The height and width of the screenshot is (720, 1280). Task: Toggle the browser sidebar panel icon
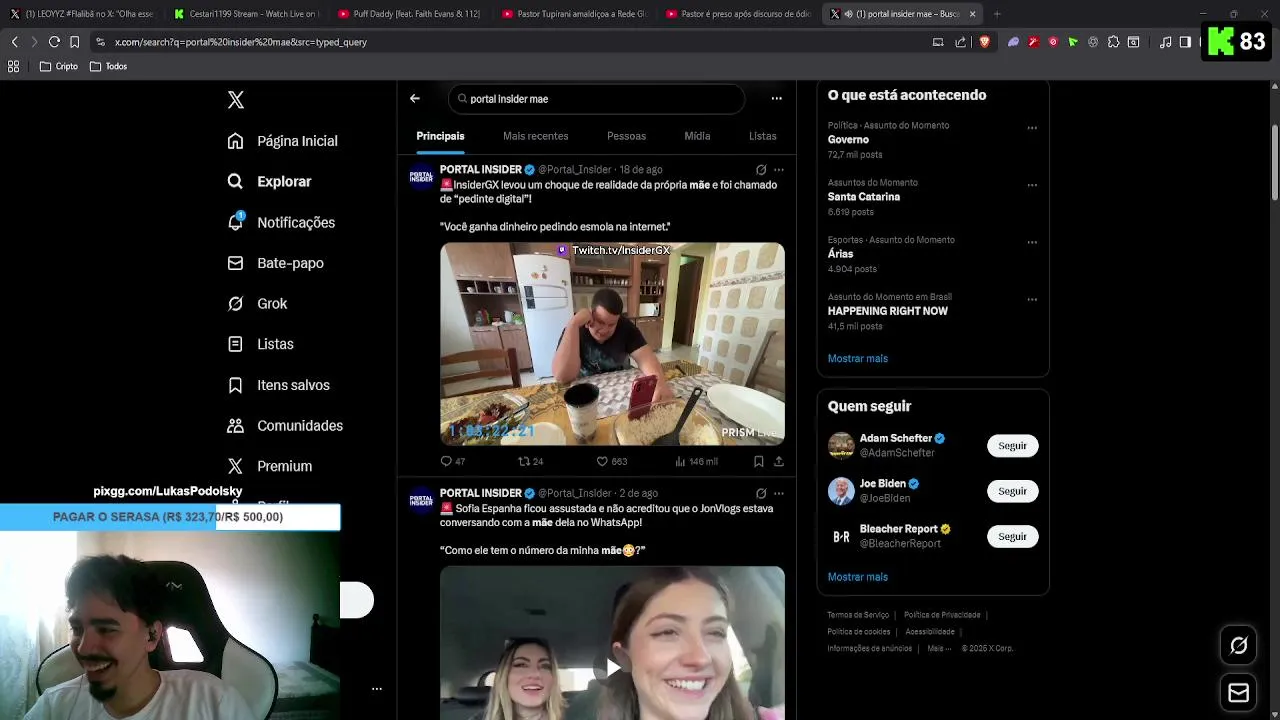click(x=1185, y=42)
